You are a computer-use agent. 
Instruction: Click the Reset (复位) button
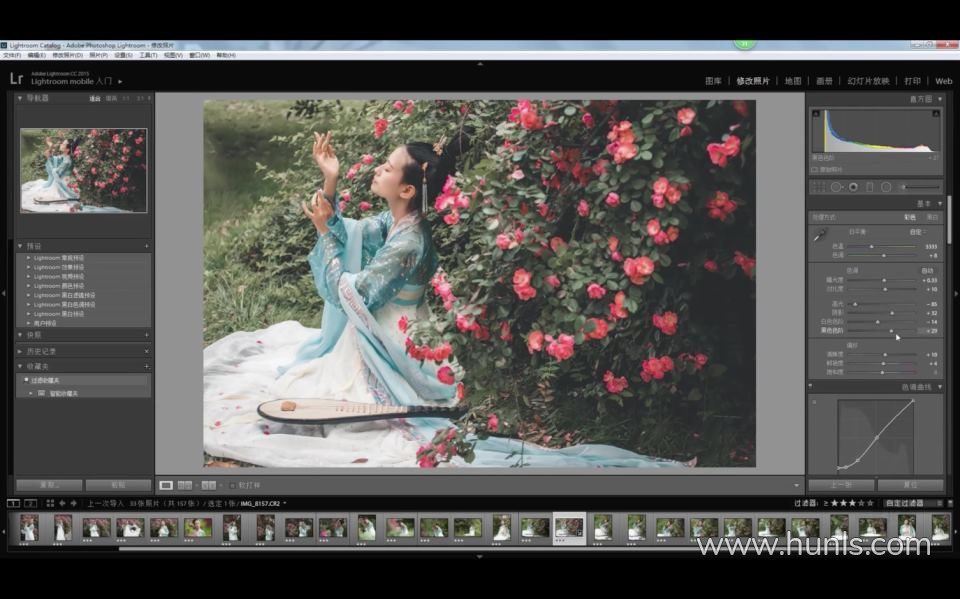pyautogui.click(x=910, y=484)
